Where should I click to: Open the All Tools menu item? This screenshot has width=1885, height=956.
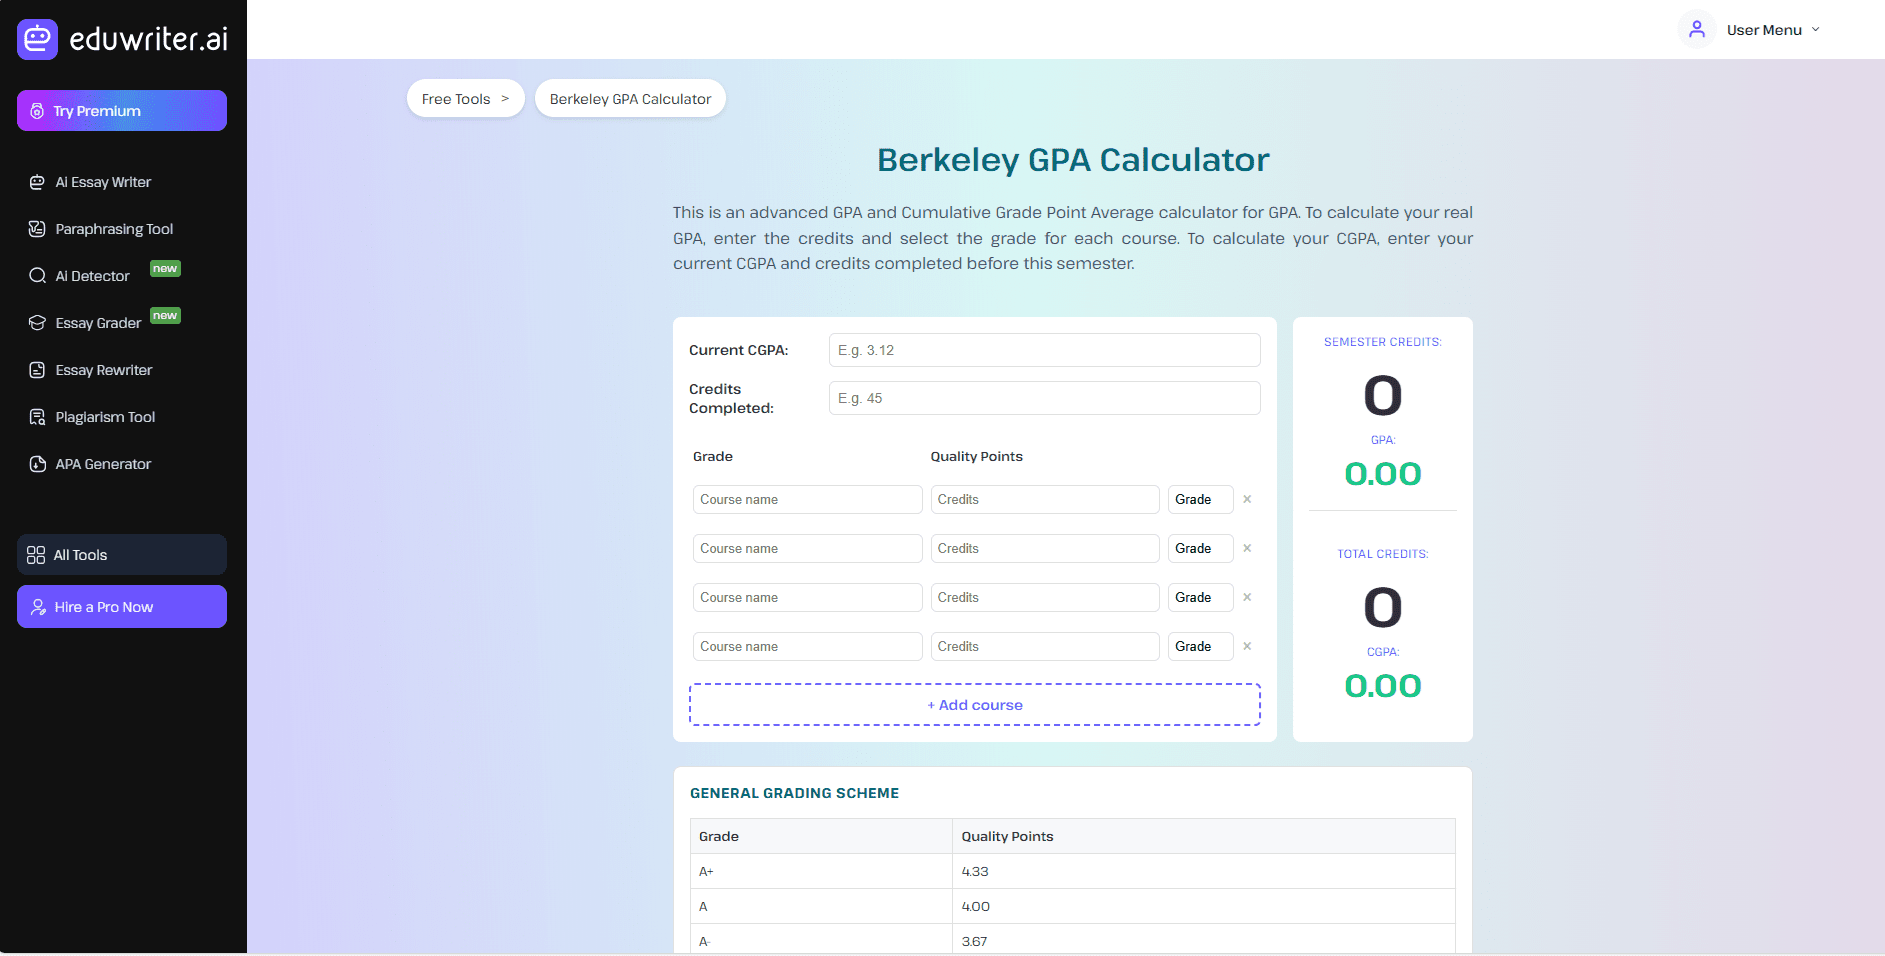tap(122, 555)
